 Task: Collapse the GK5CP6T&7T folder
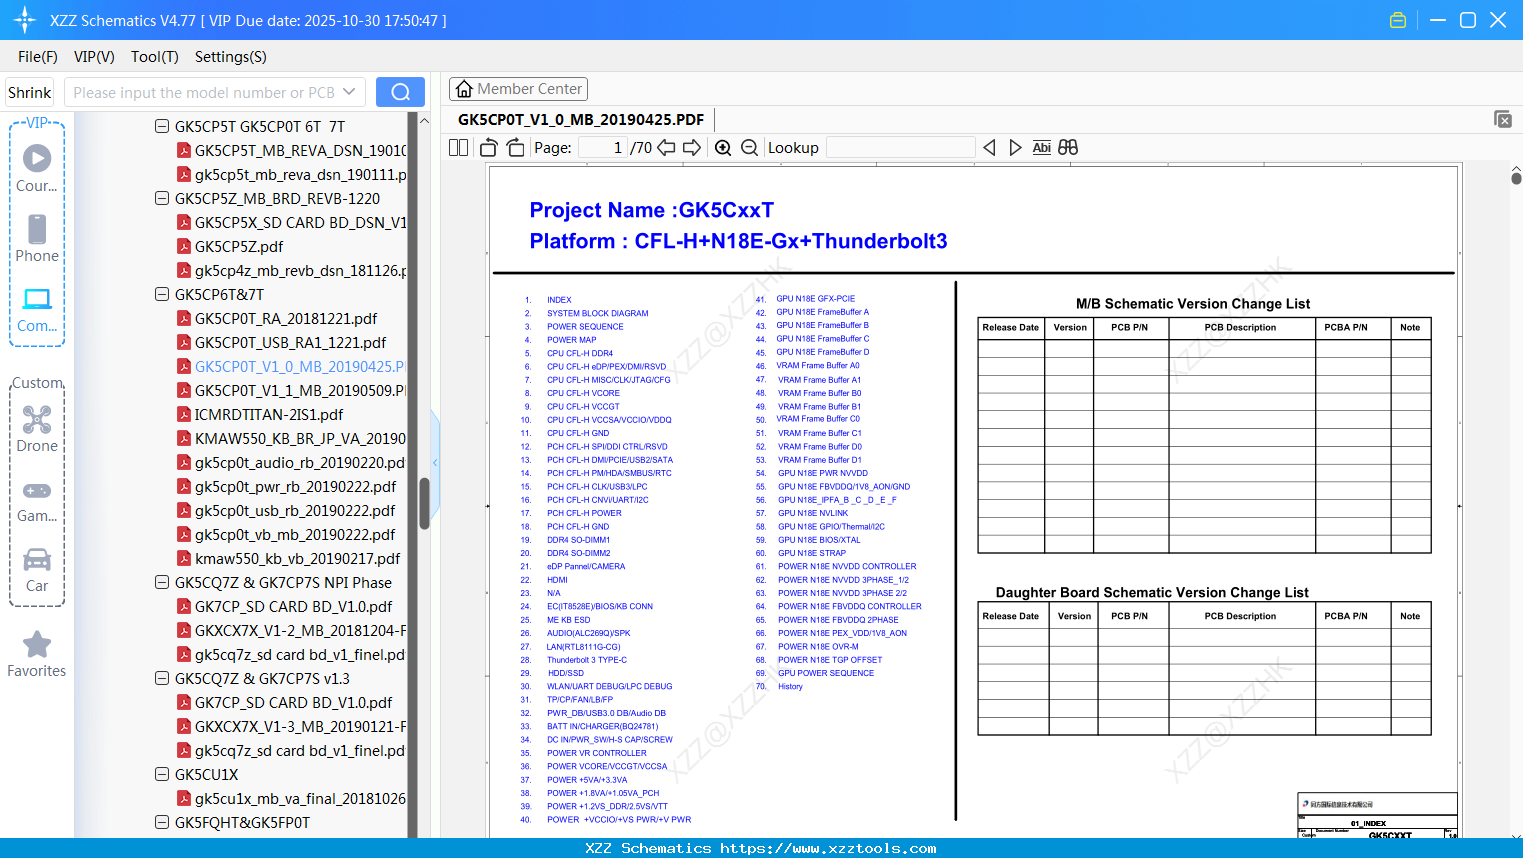coord(162,294)
